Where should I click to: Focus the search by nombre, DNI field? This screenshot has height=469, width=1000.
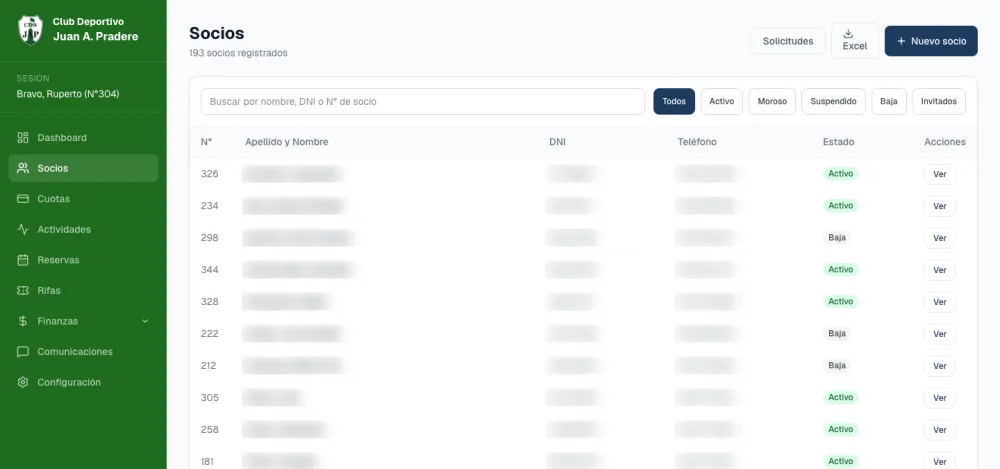pyautogui.click(x=423, y=101)
